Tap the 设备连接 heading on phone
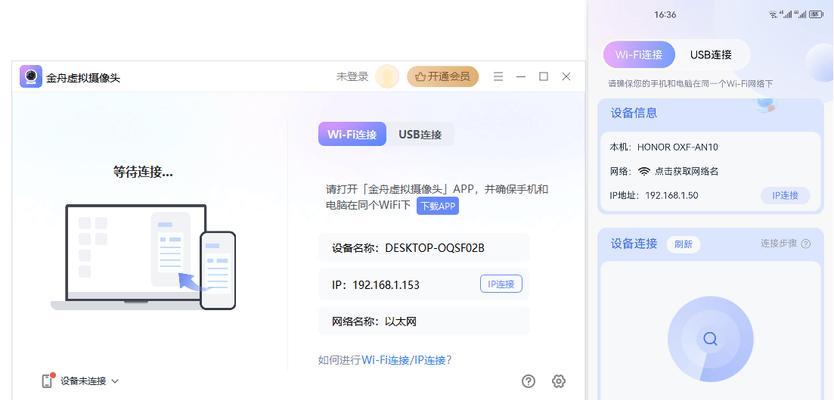 [x=633, y=244]
